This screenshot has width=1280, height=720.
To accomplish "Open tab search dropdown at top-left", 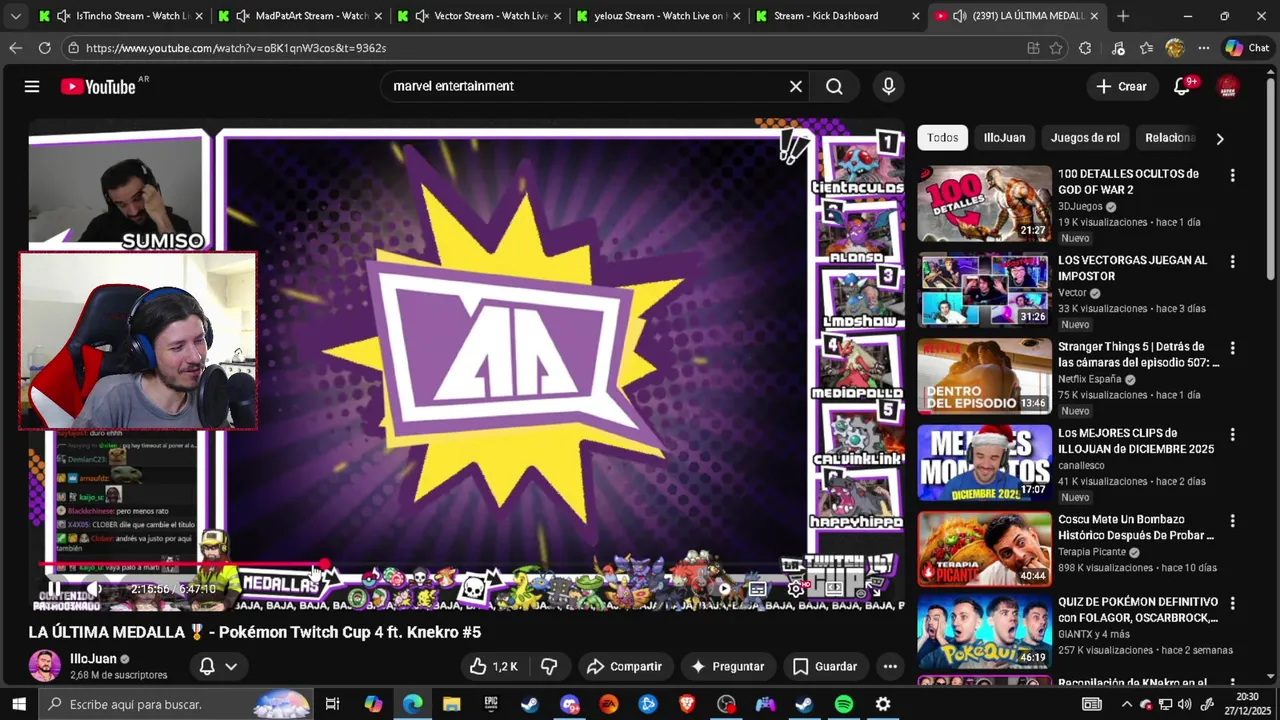I will click(x=15, y=16).
